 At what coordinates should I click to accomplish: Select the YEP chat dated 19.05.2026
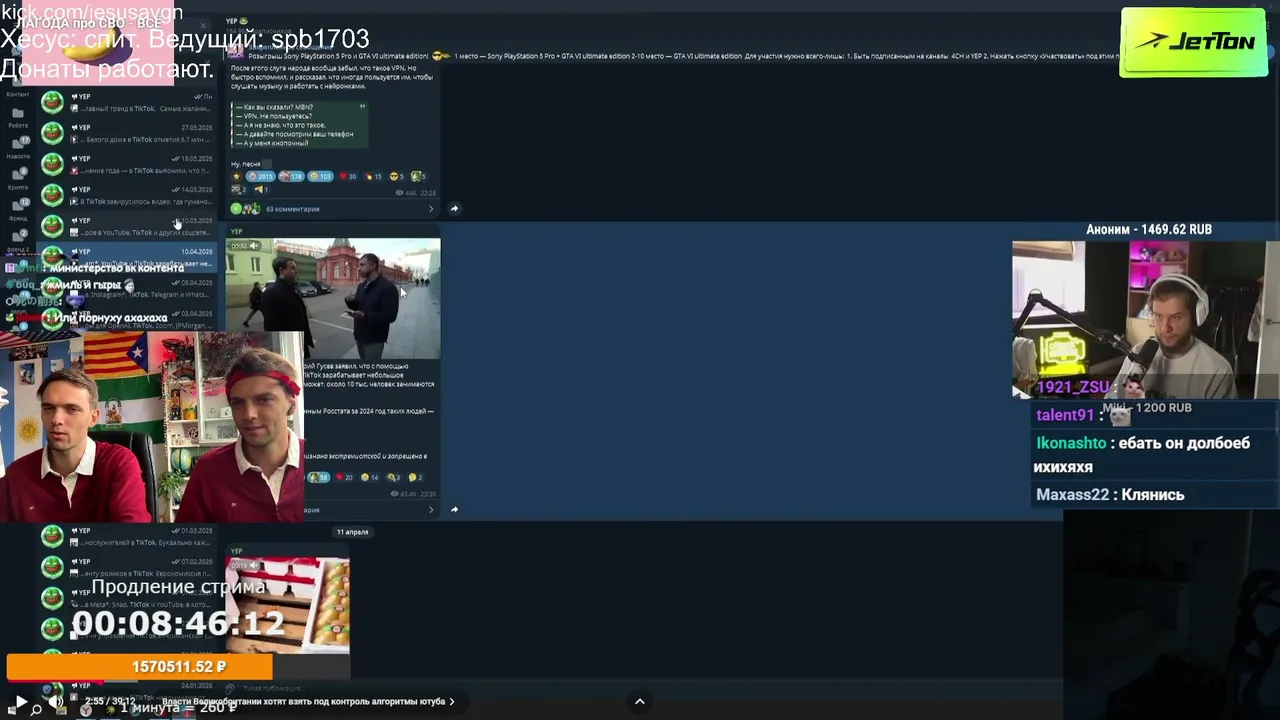pyautogui.click(x=127, y=164)
